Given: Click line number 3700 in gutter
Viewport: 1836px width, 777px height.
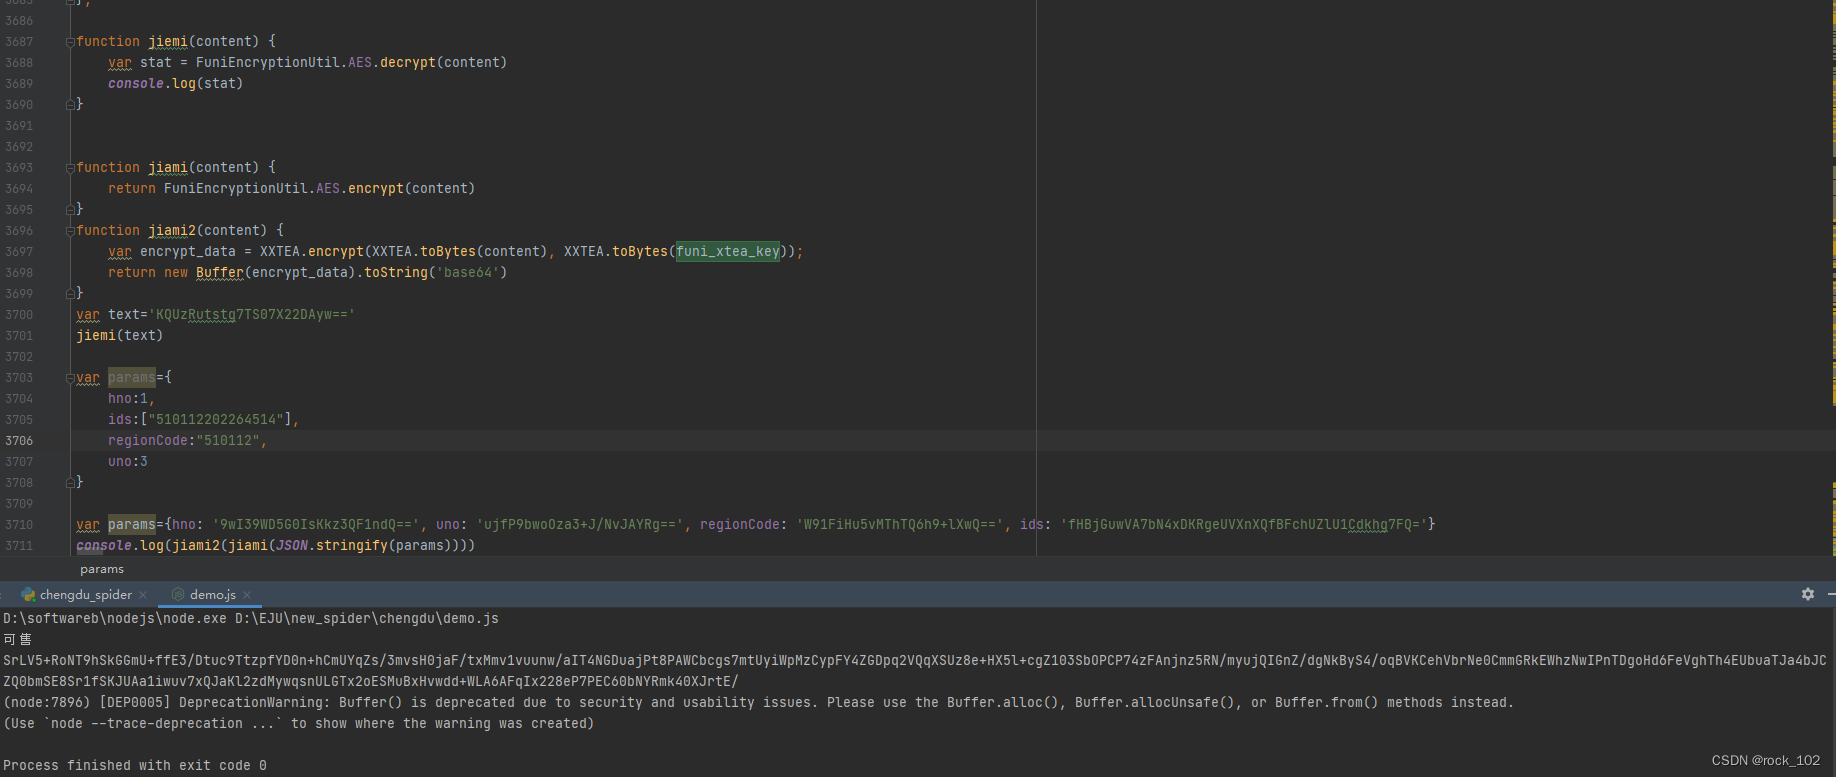Looking at the screenshot, I should [19, 315].
